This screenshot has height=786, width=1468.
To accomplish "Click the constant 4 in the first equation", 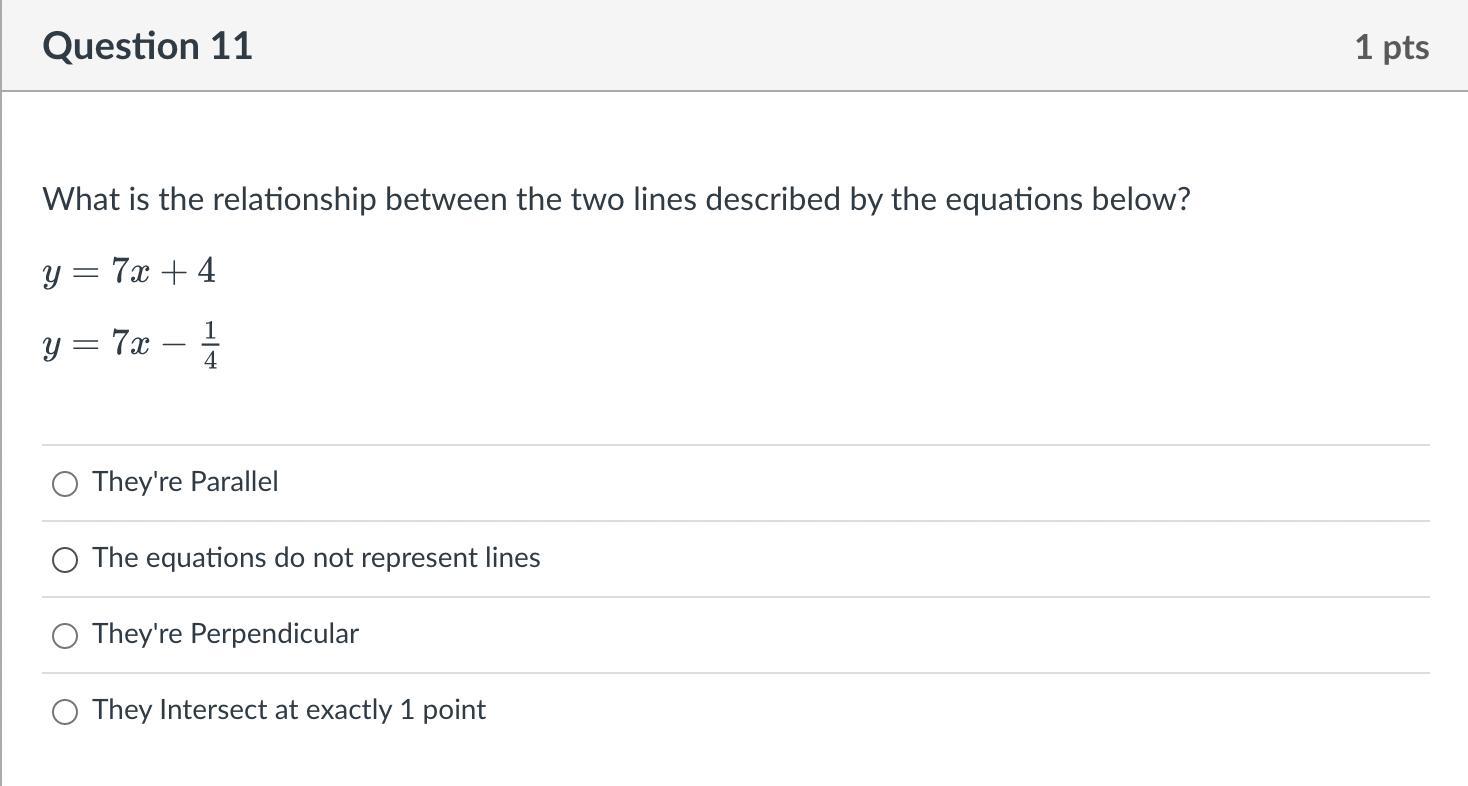I will tap(206, 270).
